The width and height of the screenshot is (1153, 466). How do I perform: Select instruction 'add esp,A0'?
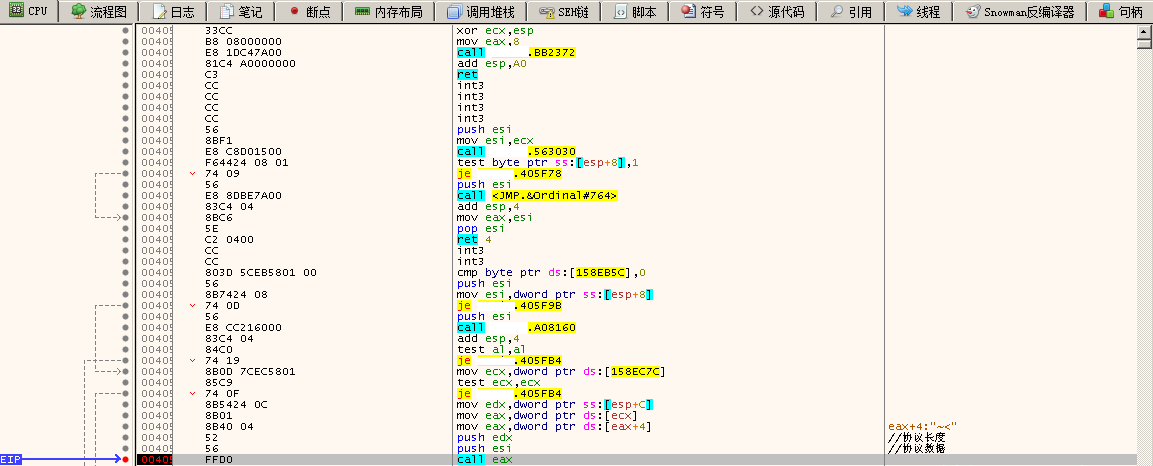click(x=492, y=64)
